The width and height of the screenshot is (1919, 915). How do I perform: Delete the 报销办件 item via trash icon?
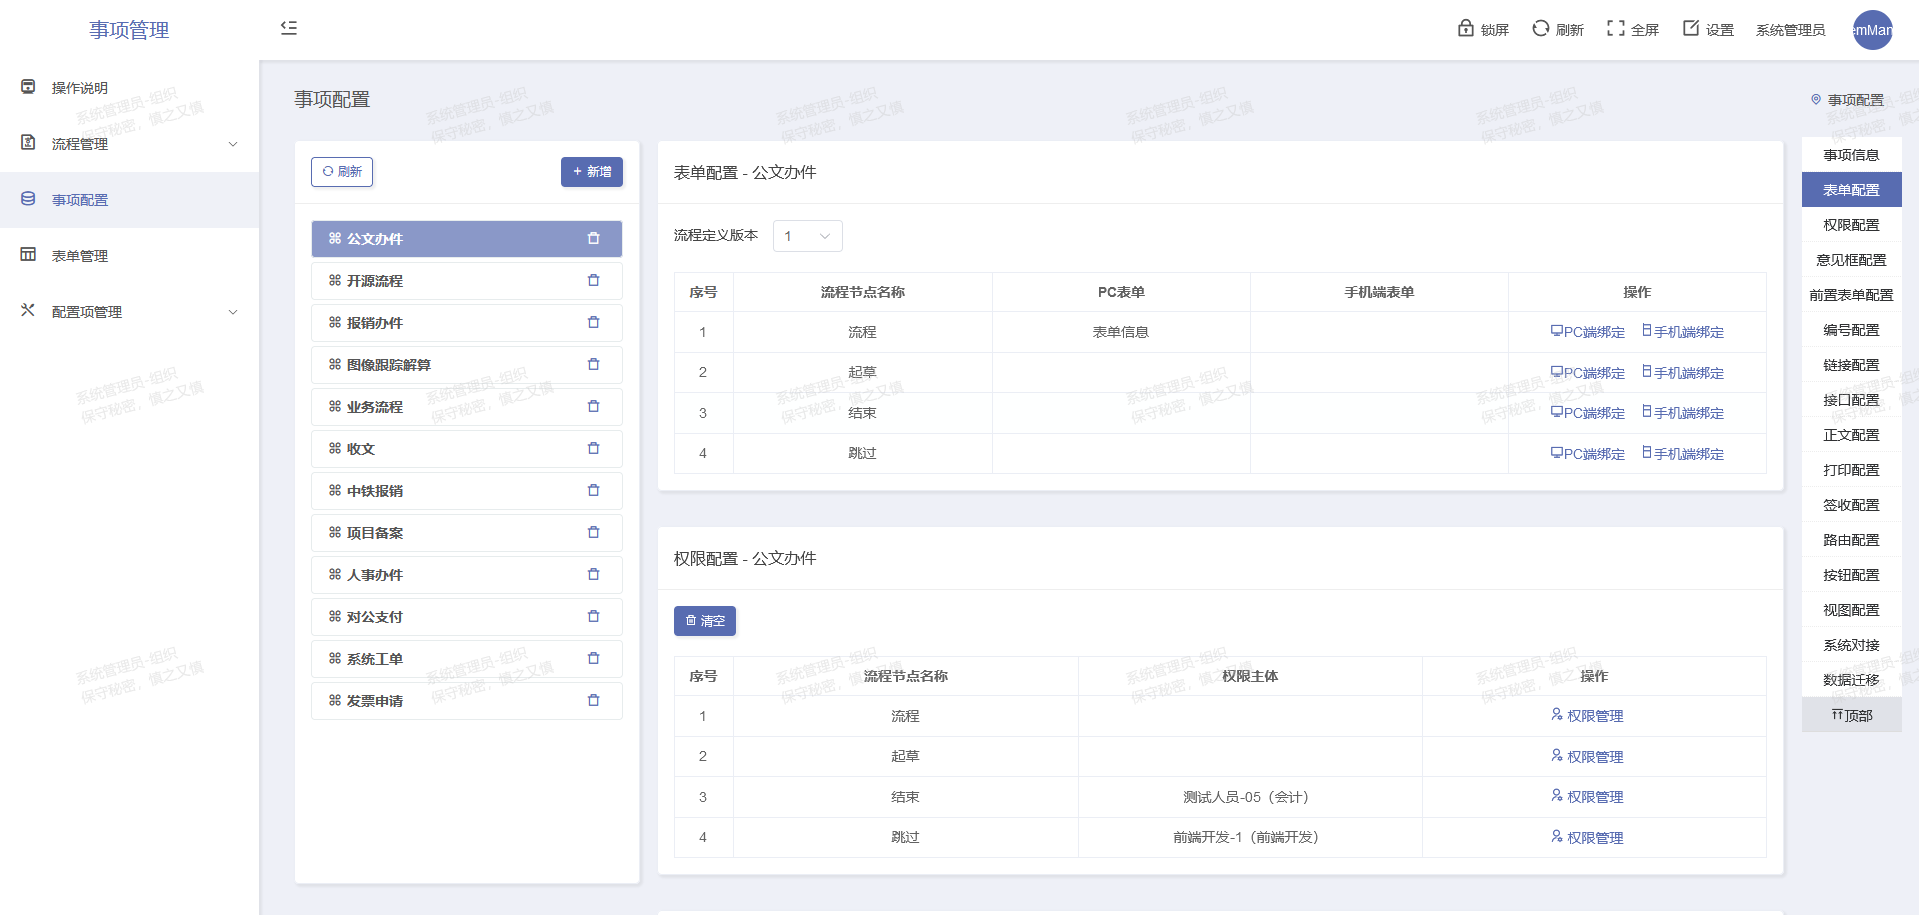(594, 322)
